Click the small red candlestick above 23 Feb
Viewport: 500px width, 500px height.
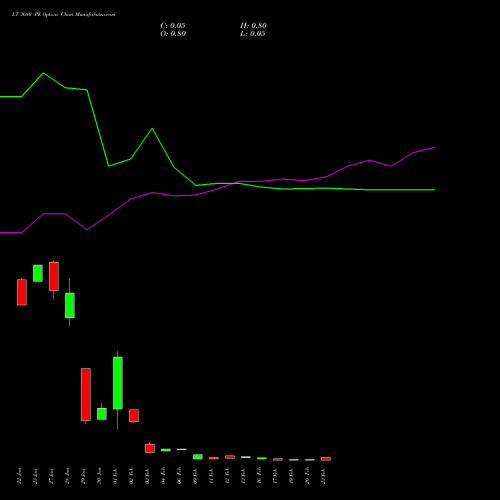coord(326,459)
